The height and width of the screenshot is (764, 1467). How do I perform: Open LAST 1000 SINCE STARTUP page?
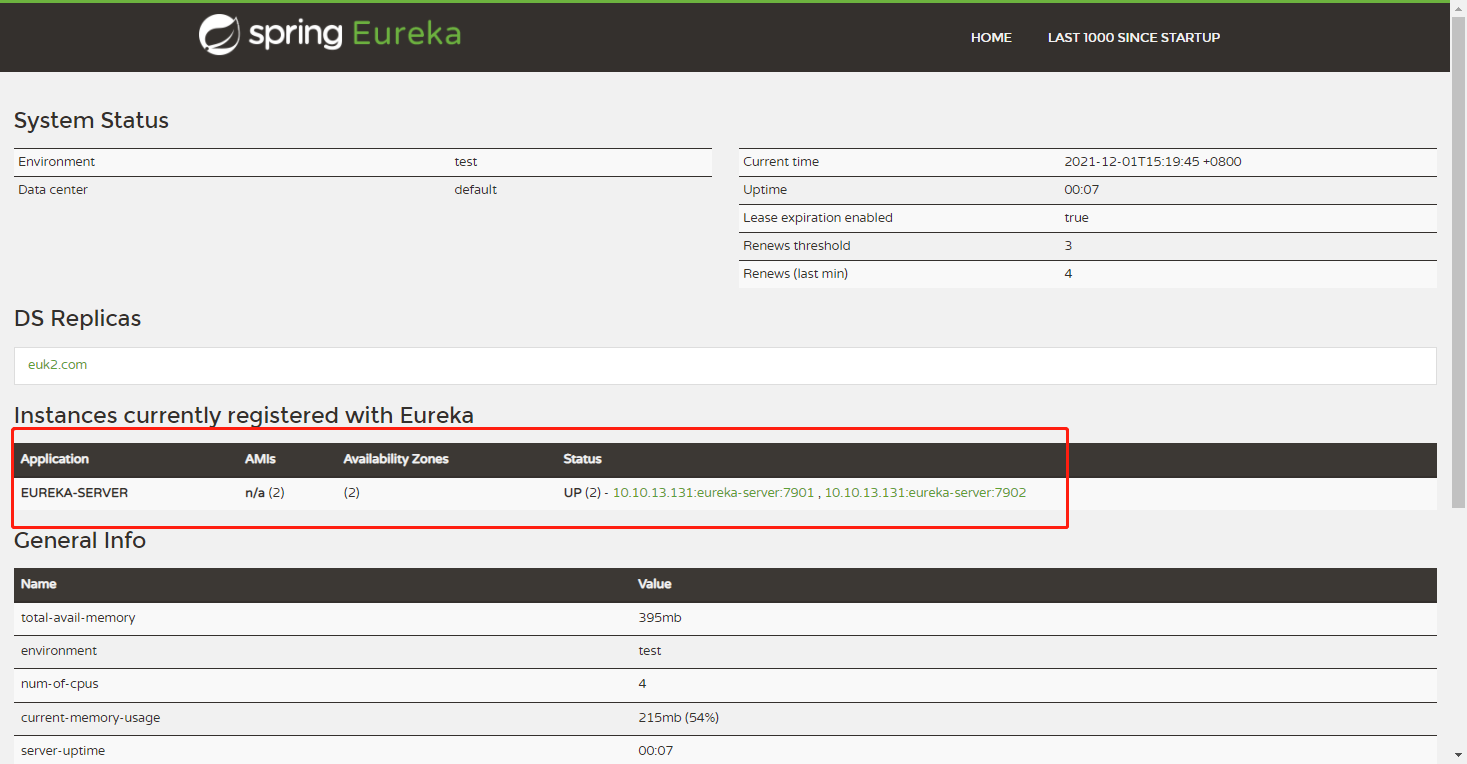pos(1134,38)
